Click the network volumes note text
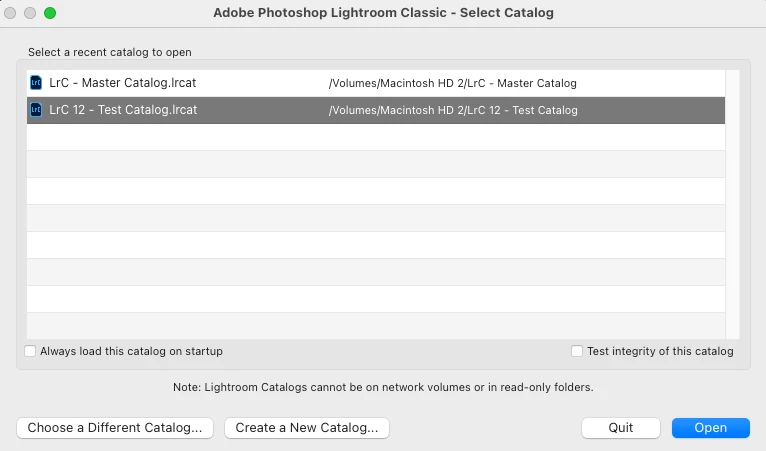Image resolution: width=766 pixels, height=451 pixels. point(383,387)
